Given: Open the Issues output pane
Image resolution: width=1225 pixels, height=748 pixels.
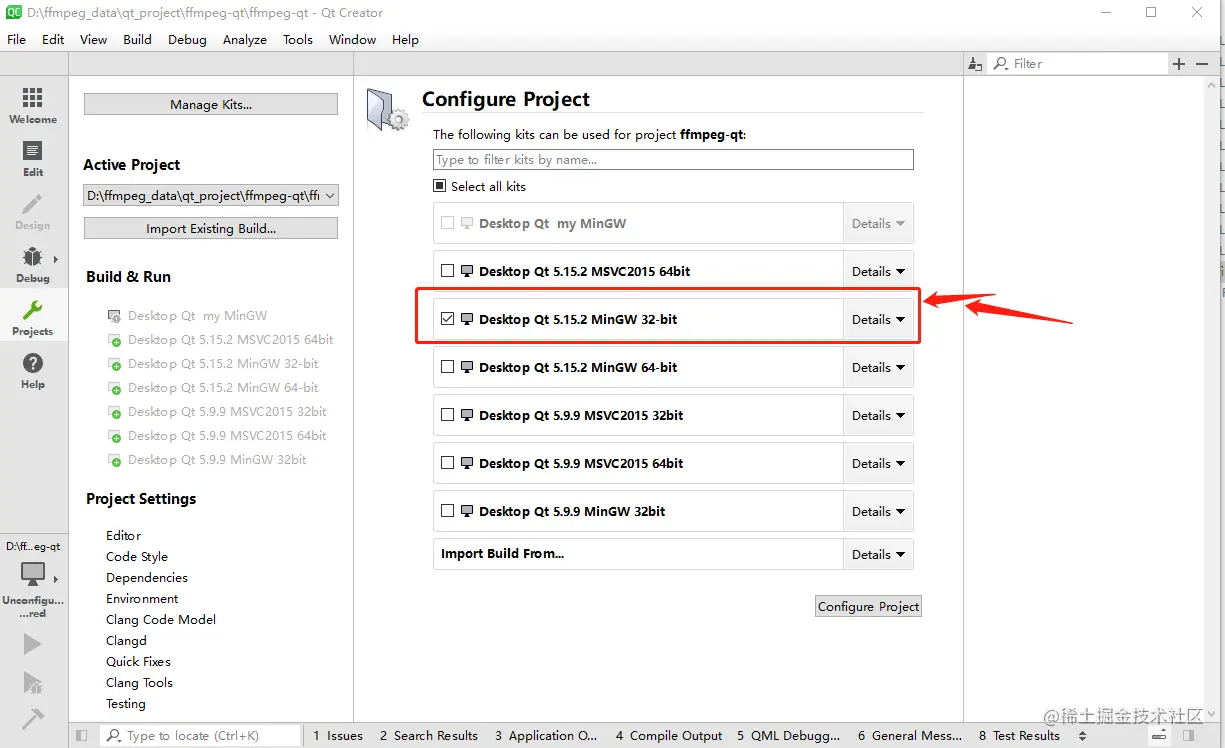Looking at the screenshot, I should coord(338,735).
